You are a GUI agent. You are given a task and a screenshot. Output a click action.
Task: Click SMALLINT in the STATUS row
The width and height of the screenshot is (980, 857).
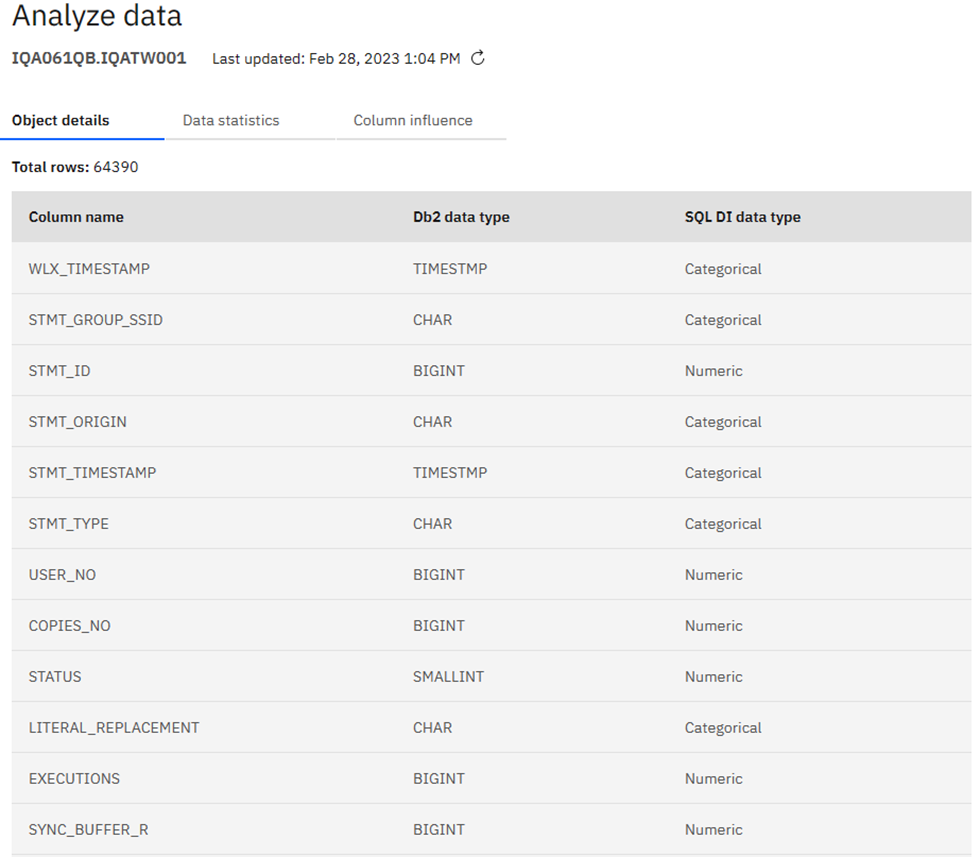tap(448, 677)
